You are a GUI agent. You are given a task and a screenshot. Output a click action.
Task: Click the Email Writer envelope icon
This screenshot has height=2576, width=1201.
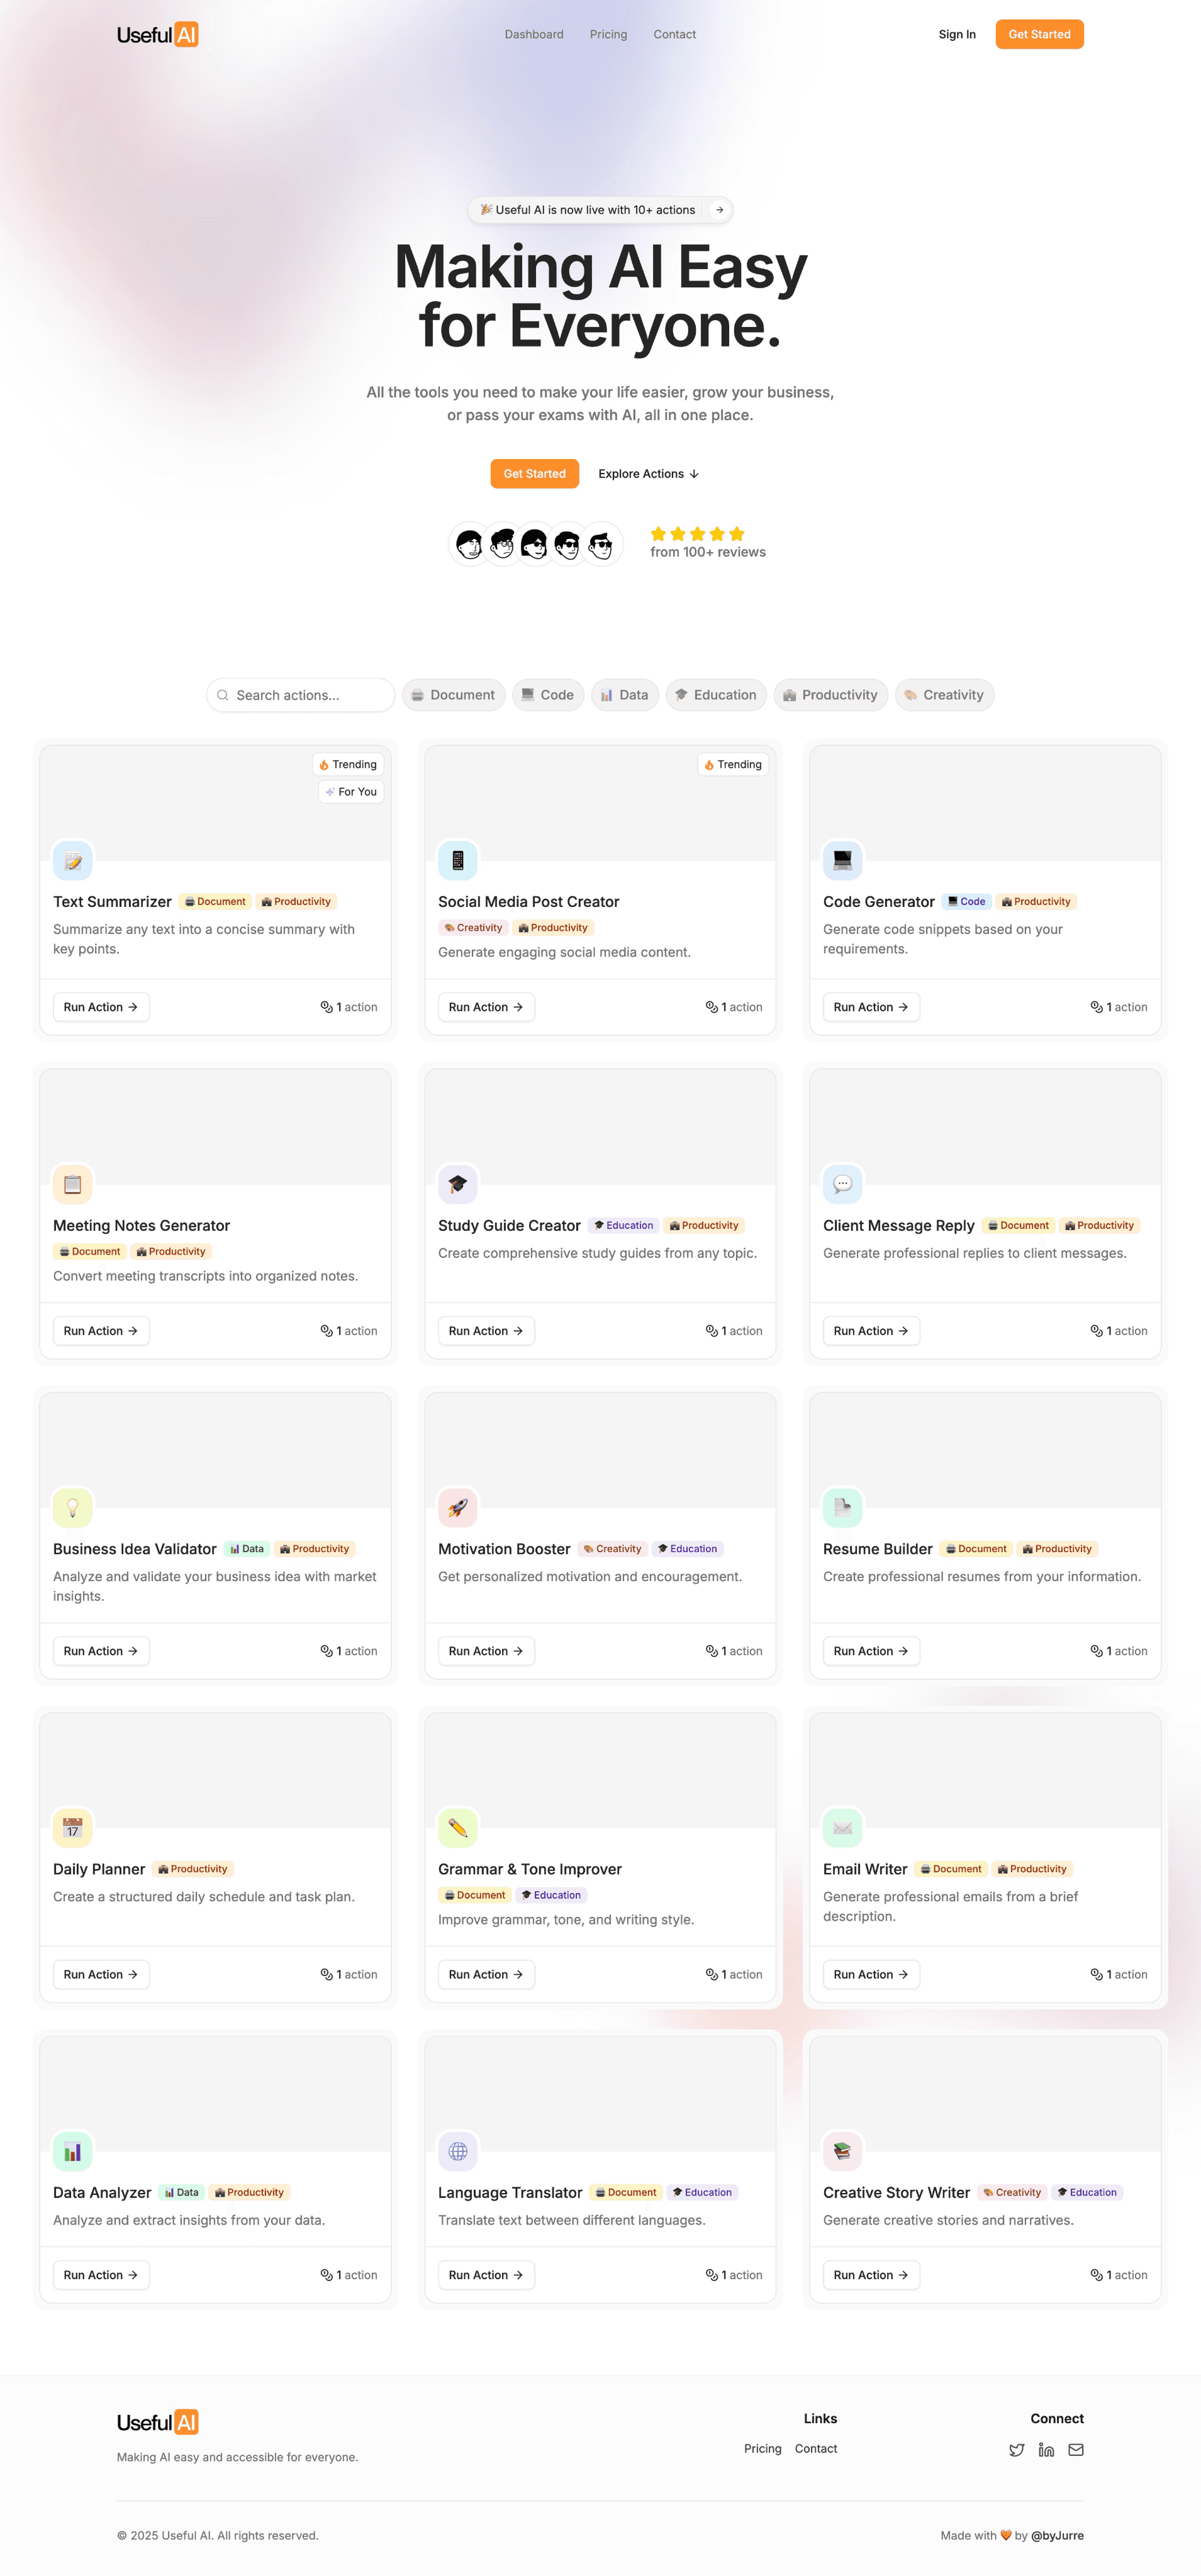(x=843, y=1827)
